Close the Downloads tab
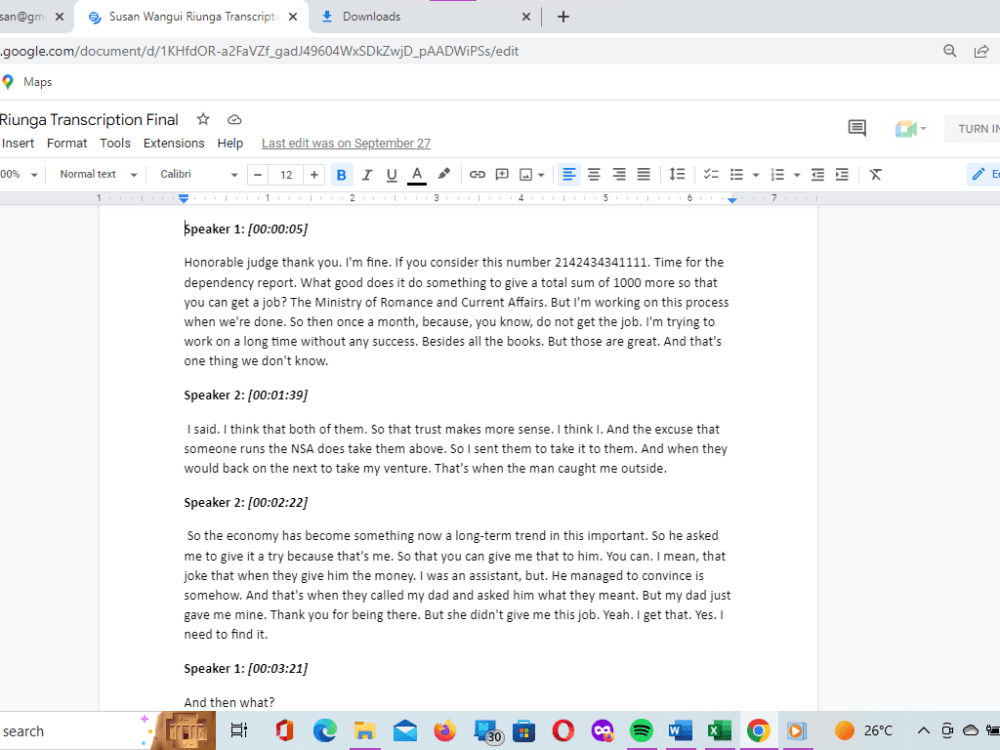The height and width of the screenshot is (750, 1000). click(526, 17)
